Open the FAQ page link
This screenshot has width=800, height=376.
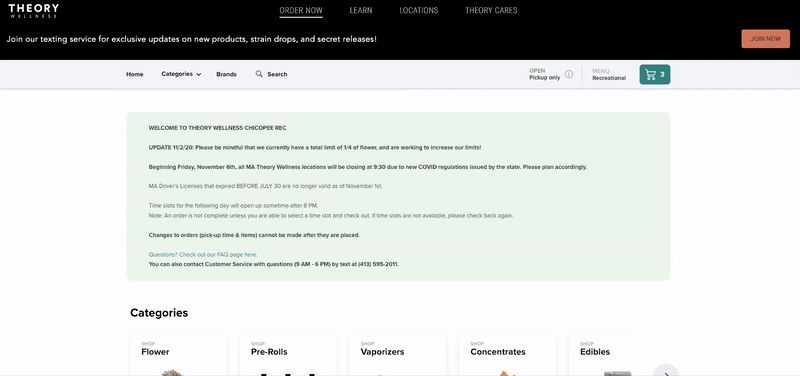[x=203, y=254]
